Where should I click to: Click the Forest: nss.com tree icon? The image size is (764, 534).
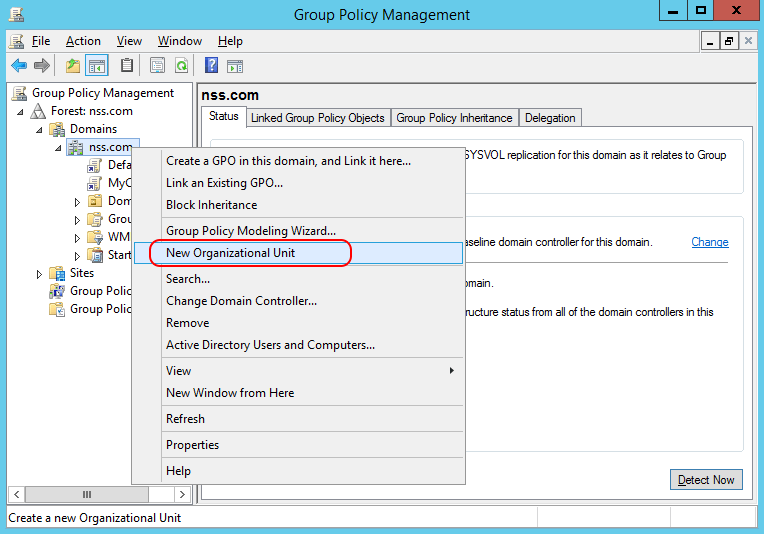(40, 111)
